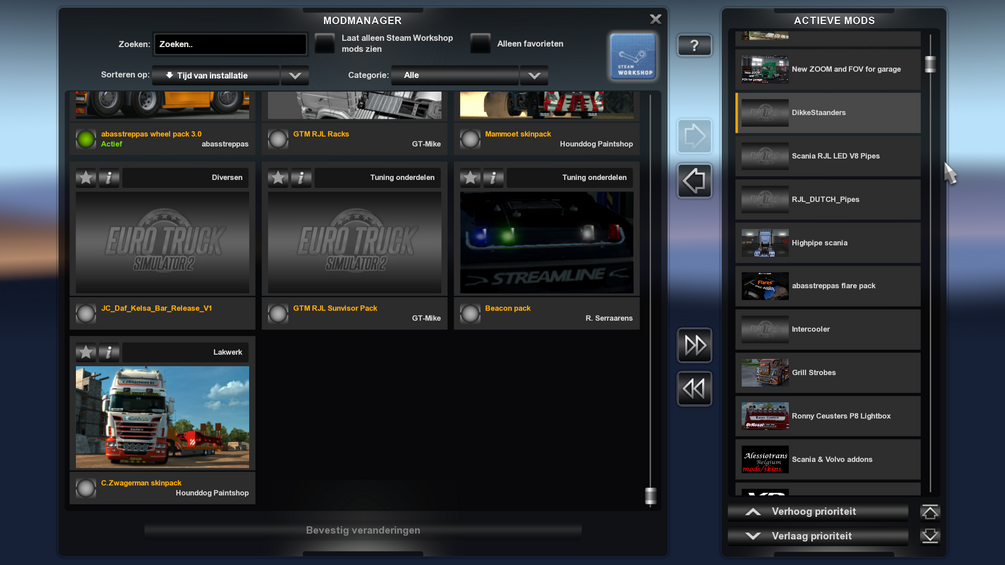Move mod to top priority icon

pos(930,512)
